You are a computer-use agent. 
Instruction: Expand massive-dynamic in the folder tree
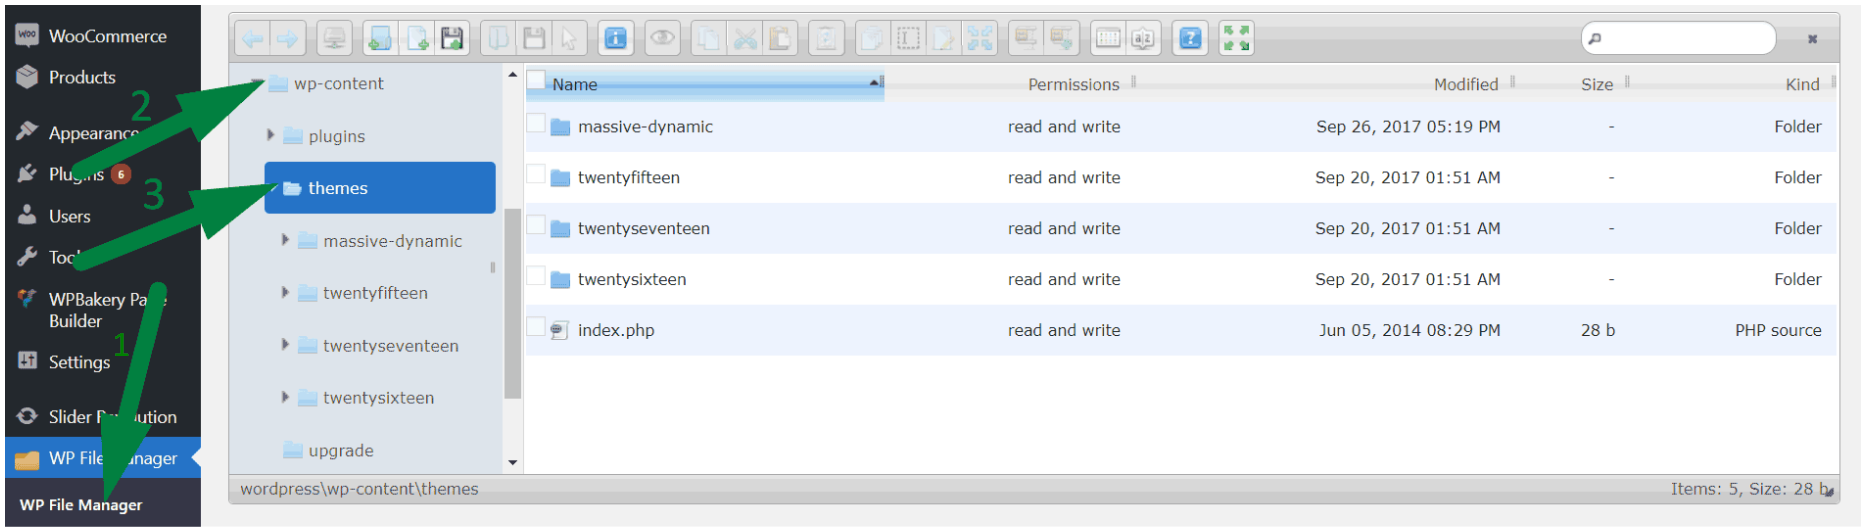pos(285,240)
